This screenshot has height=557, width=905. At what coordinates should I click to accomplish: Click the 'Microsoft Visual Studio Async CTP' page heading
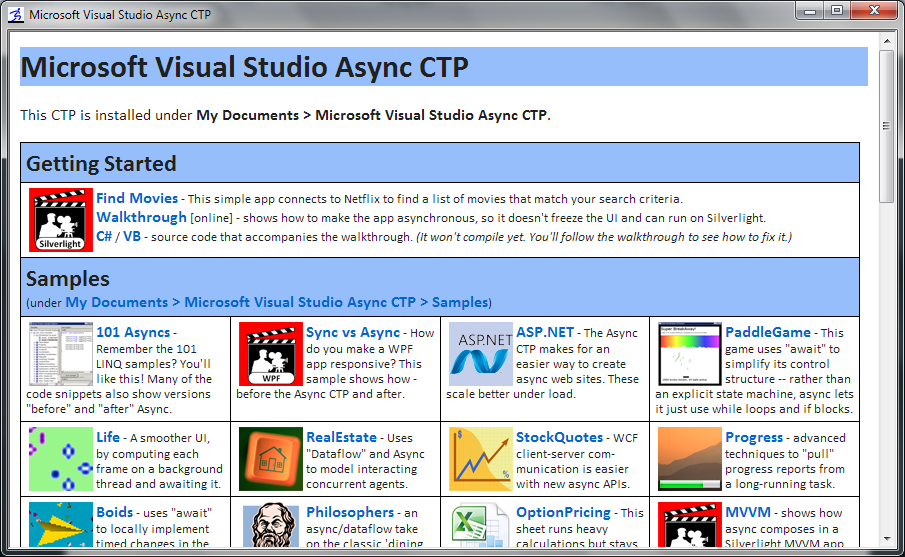(x=244, y=68)
